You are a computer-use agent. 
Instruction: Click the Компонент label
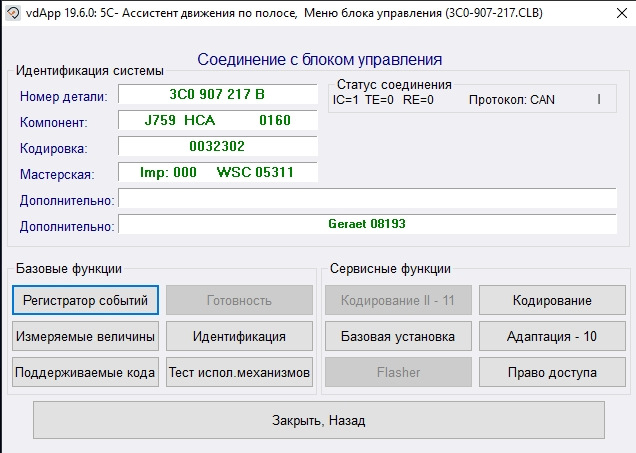(x=54, y=122)
